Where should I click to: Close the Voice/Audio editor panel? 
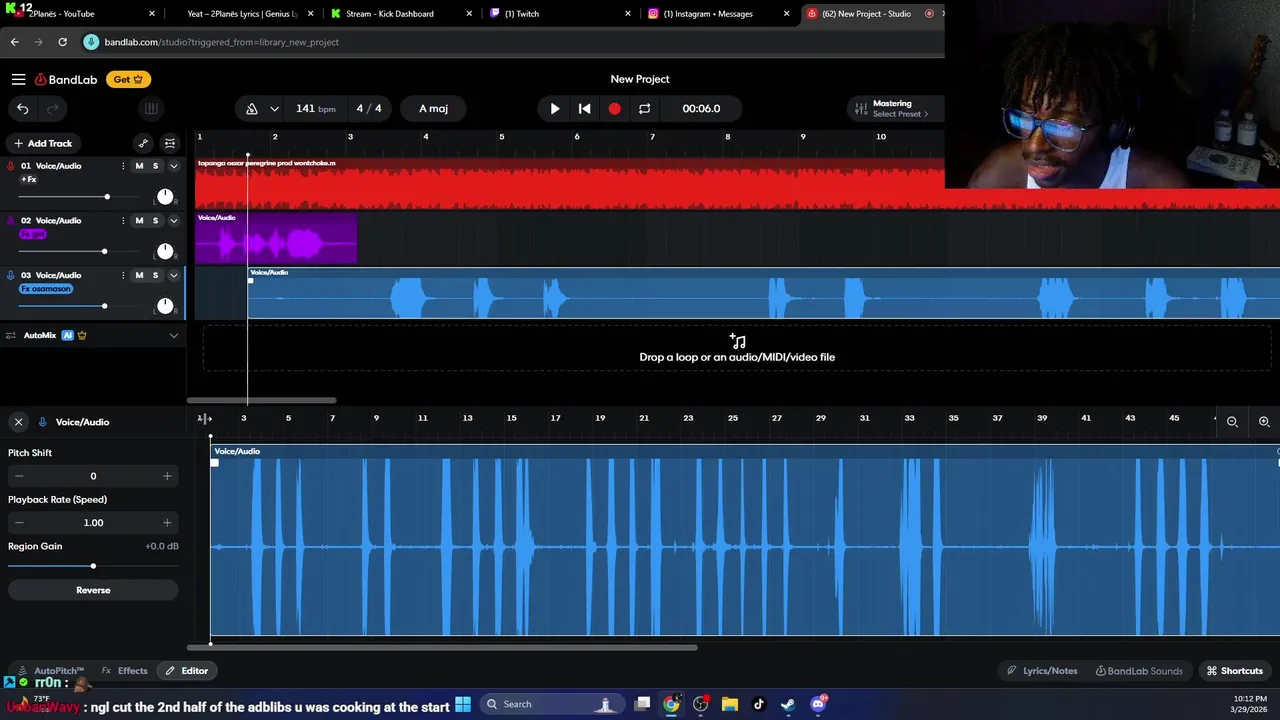pos(18,422)
